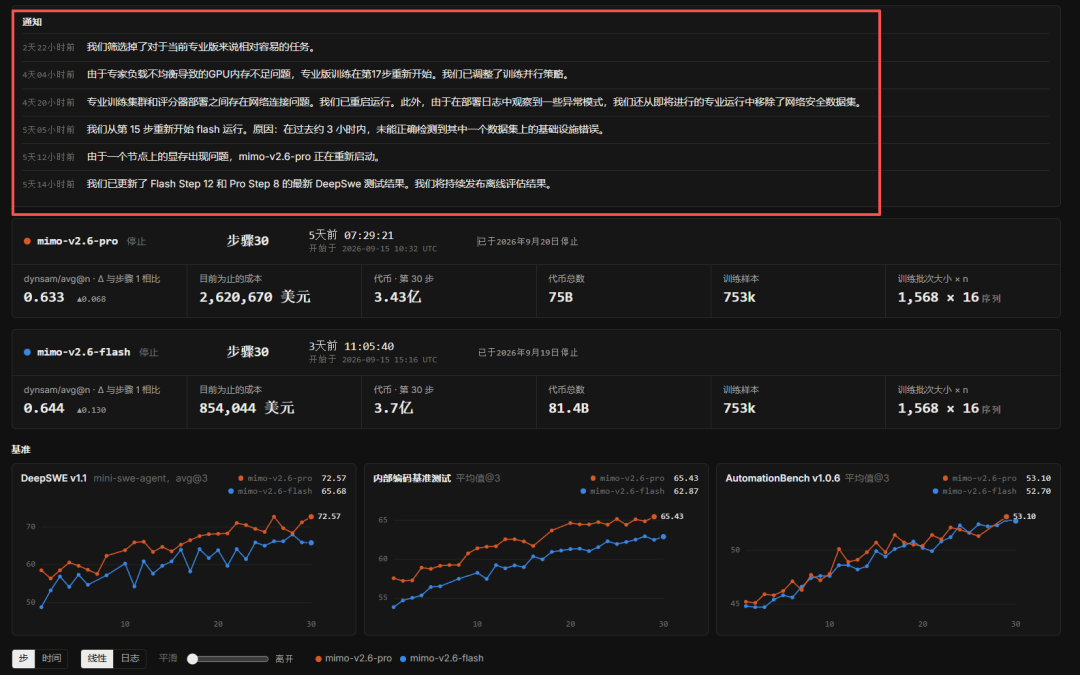Click 步骤30 in the mimo-v2.6-flash card

point(248,352)
